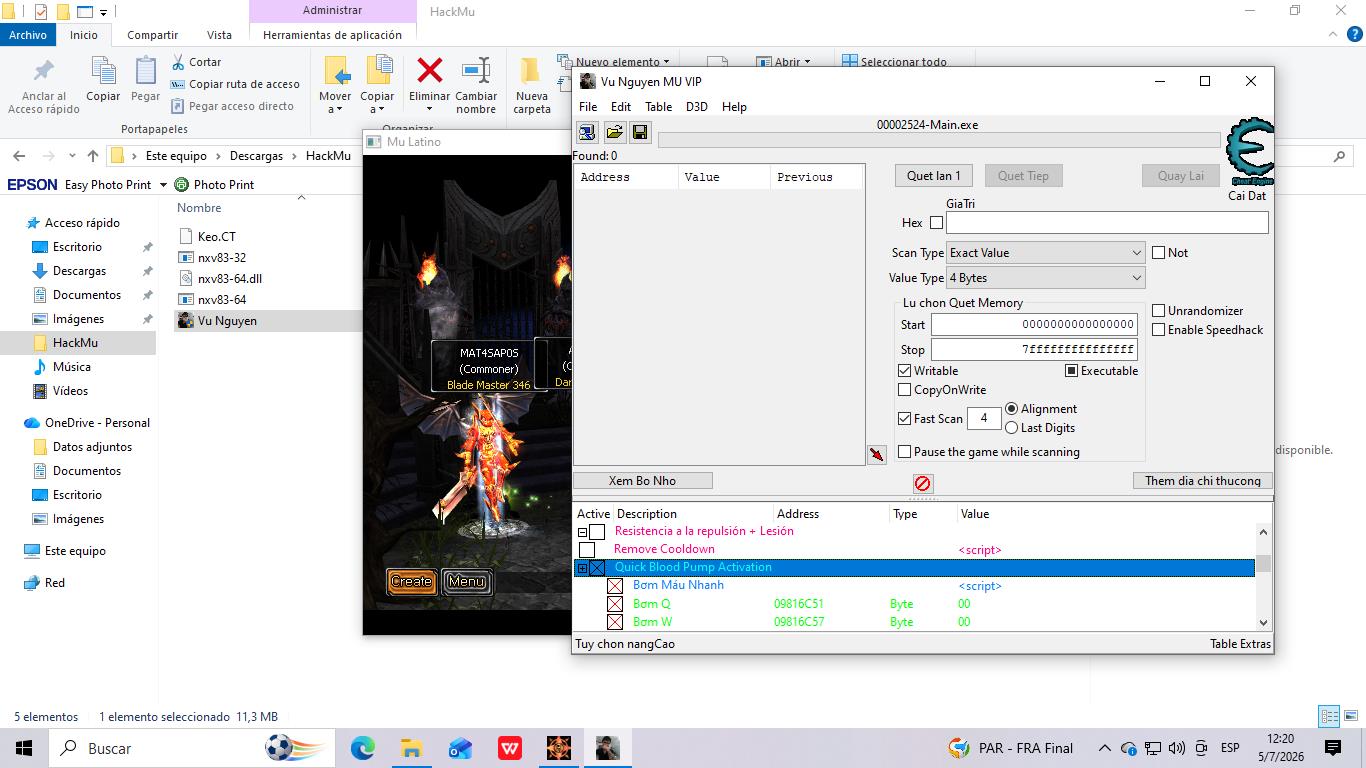The height and width of the screenshot is (768, 1366).
Task: Toggle the Hex checkbox
Action: click(936, 223)
